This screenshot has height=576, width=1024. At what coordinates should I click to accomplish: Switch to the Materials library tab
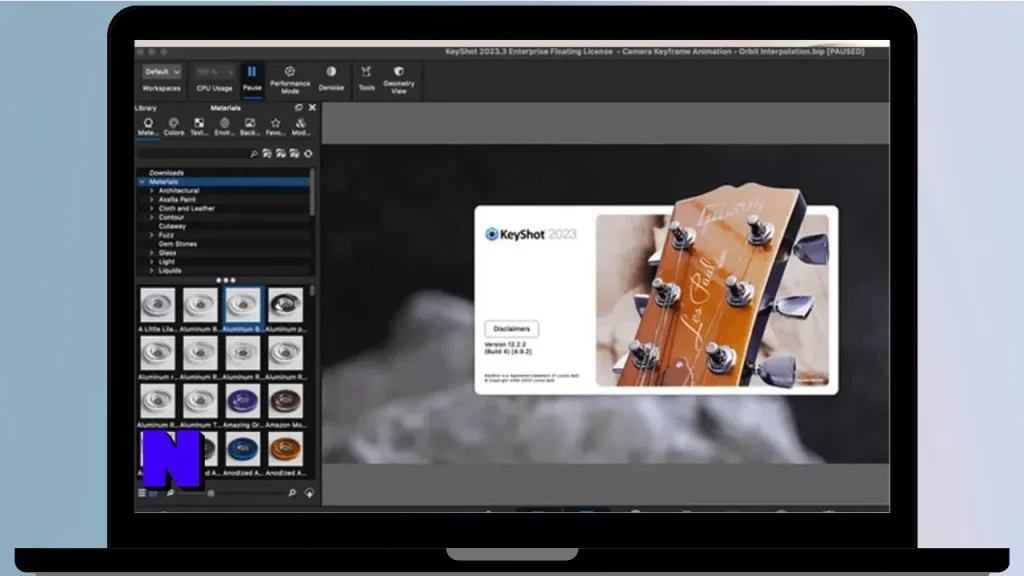tap(148, 127)
